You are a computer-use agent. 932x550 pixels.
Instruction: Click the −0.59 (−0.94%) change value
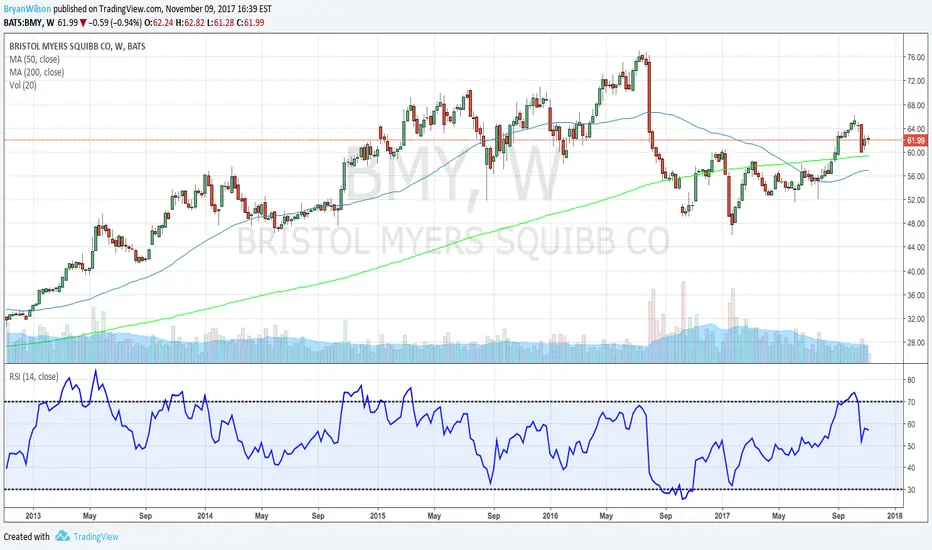coord(115,23)
